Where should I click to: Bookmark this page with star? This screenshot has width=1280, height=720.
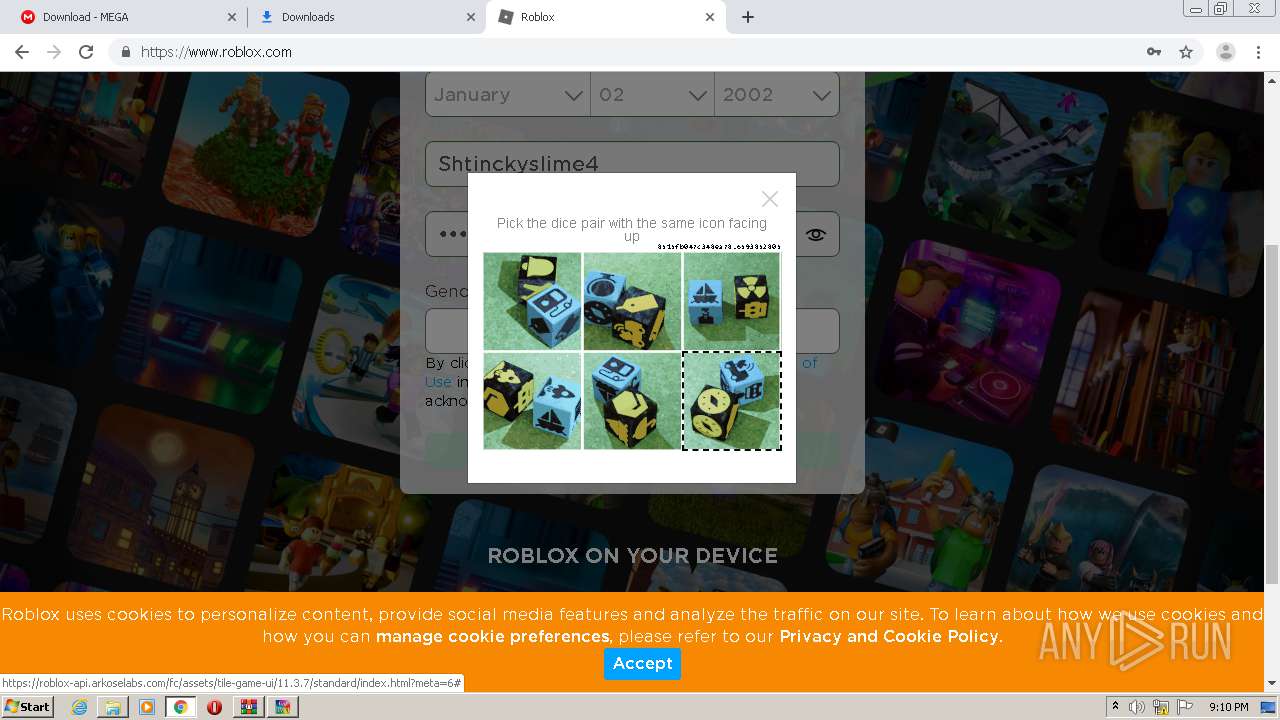pos(1186,52)
